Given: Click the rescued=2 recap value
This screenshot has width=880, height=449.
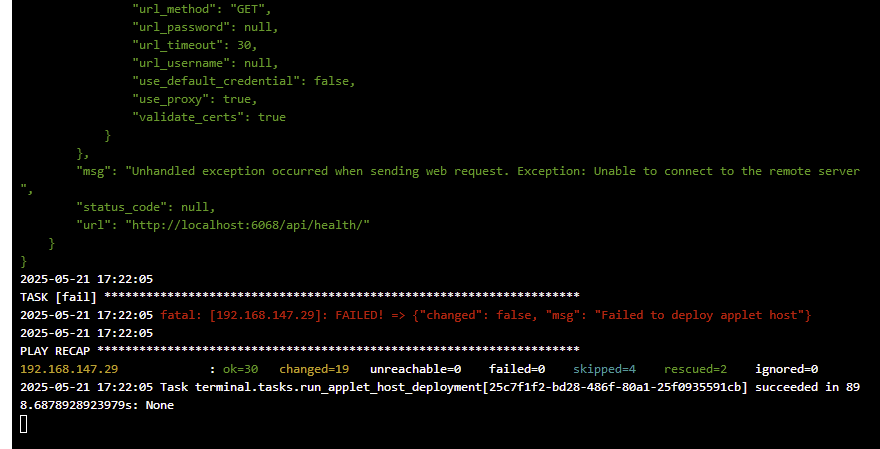Looking at the screenshot, I should pos(695,369).
